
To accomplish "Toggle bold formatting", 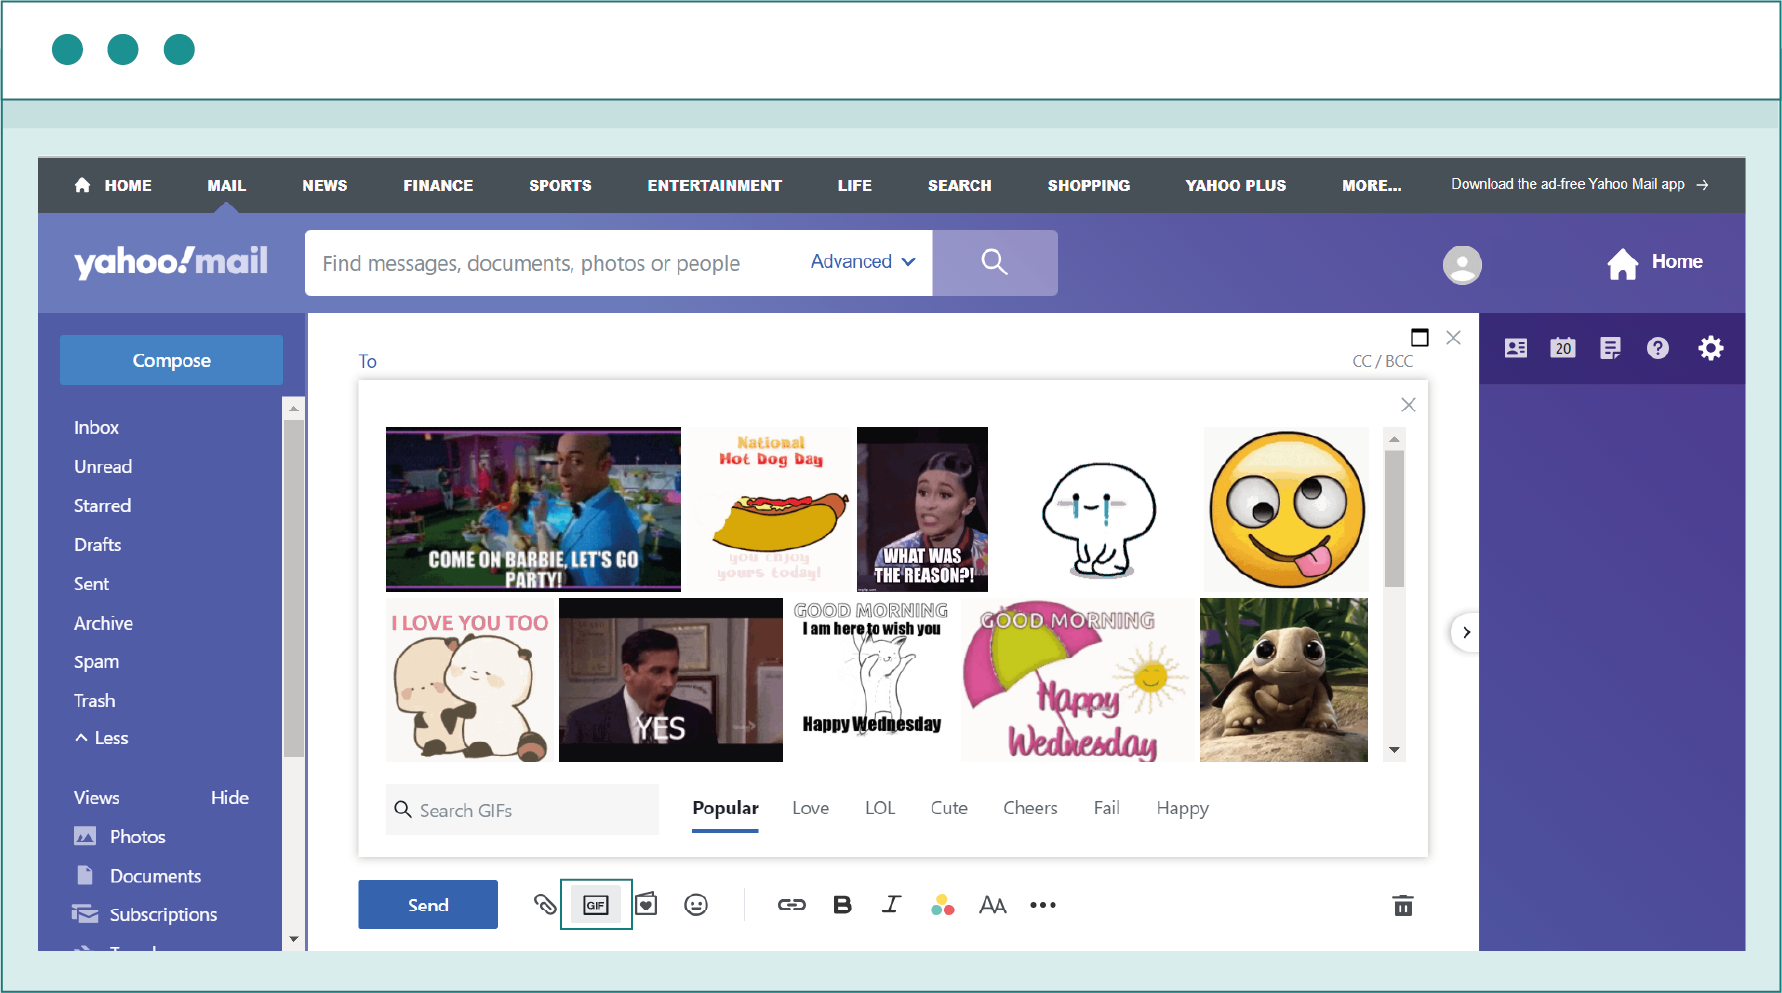I will point(842,904).
